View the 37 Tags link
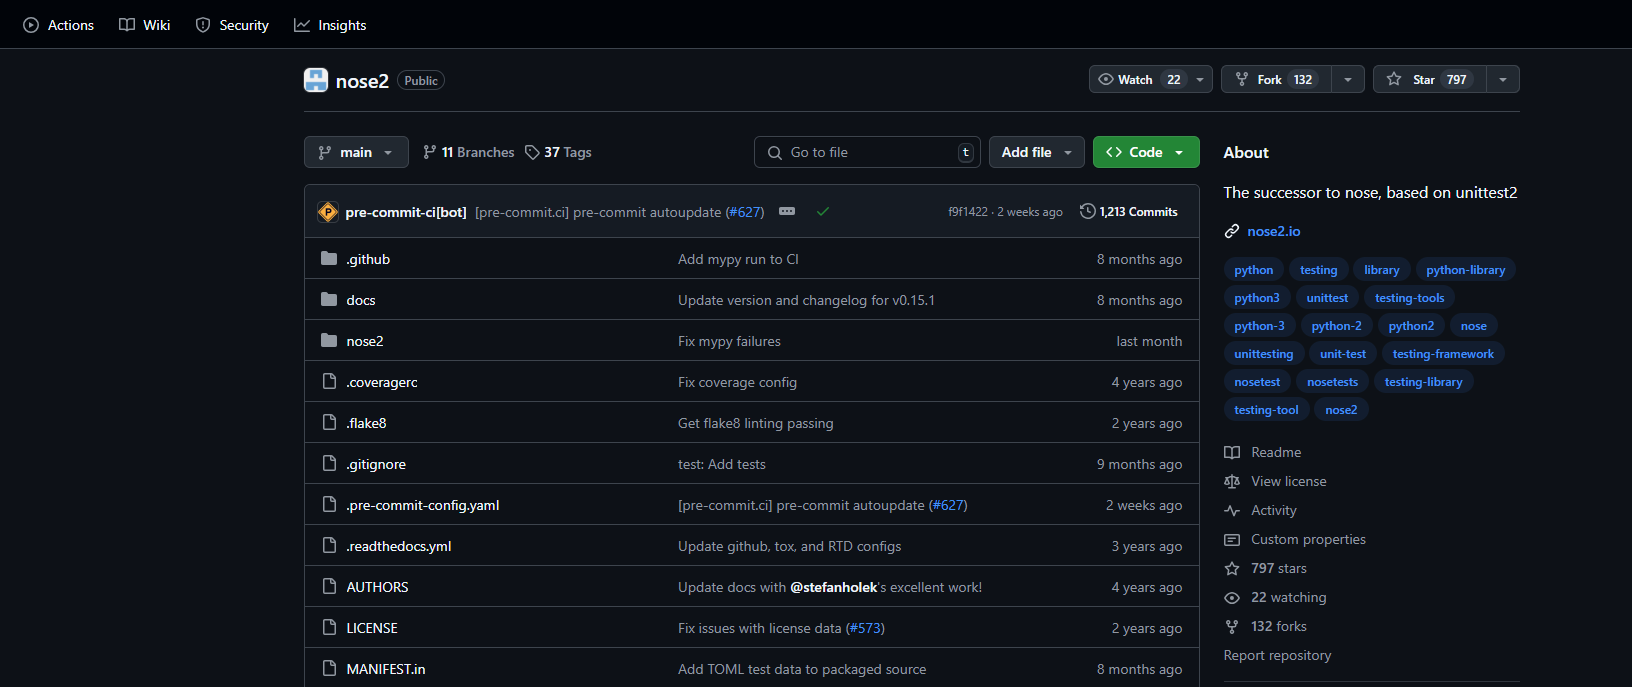1632x687 pixels. pos(558,152)
